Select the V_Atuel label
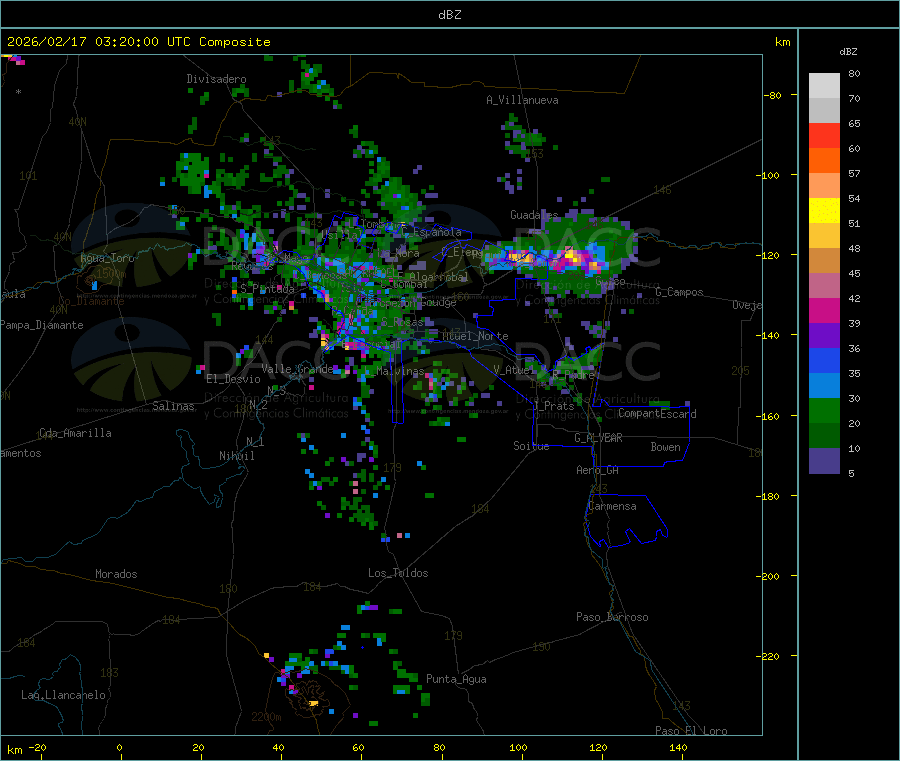 (513, 370)
